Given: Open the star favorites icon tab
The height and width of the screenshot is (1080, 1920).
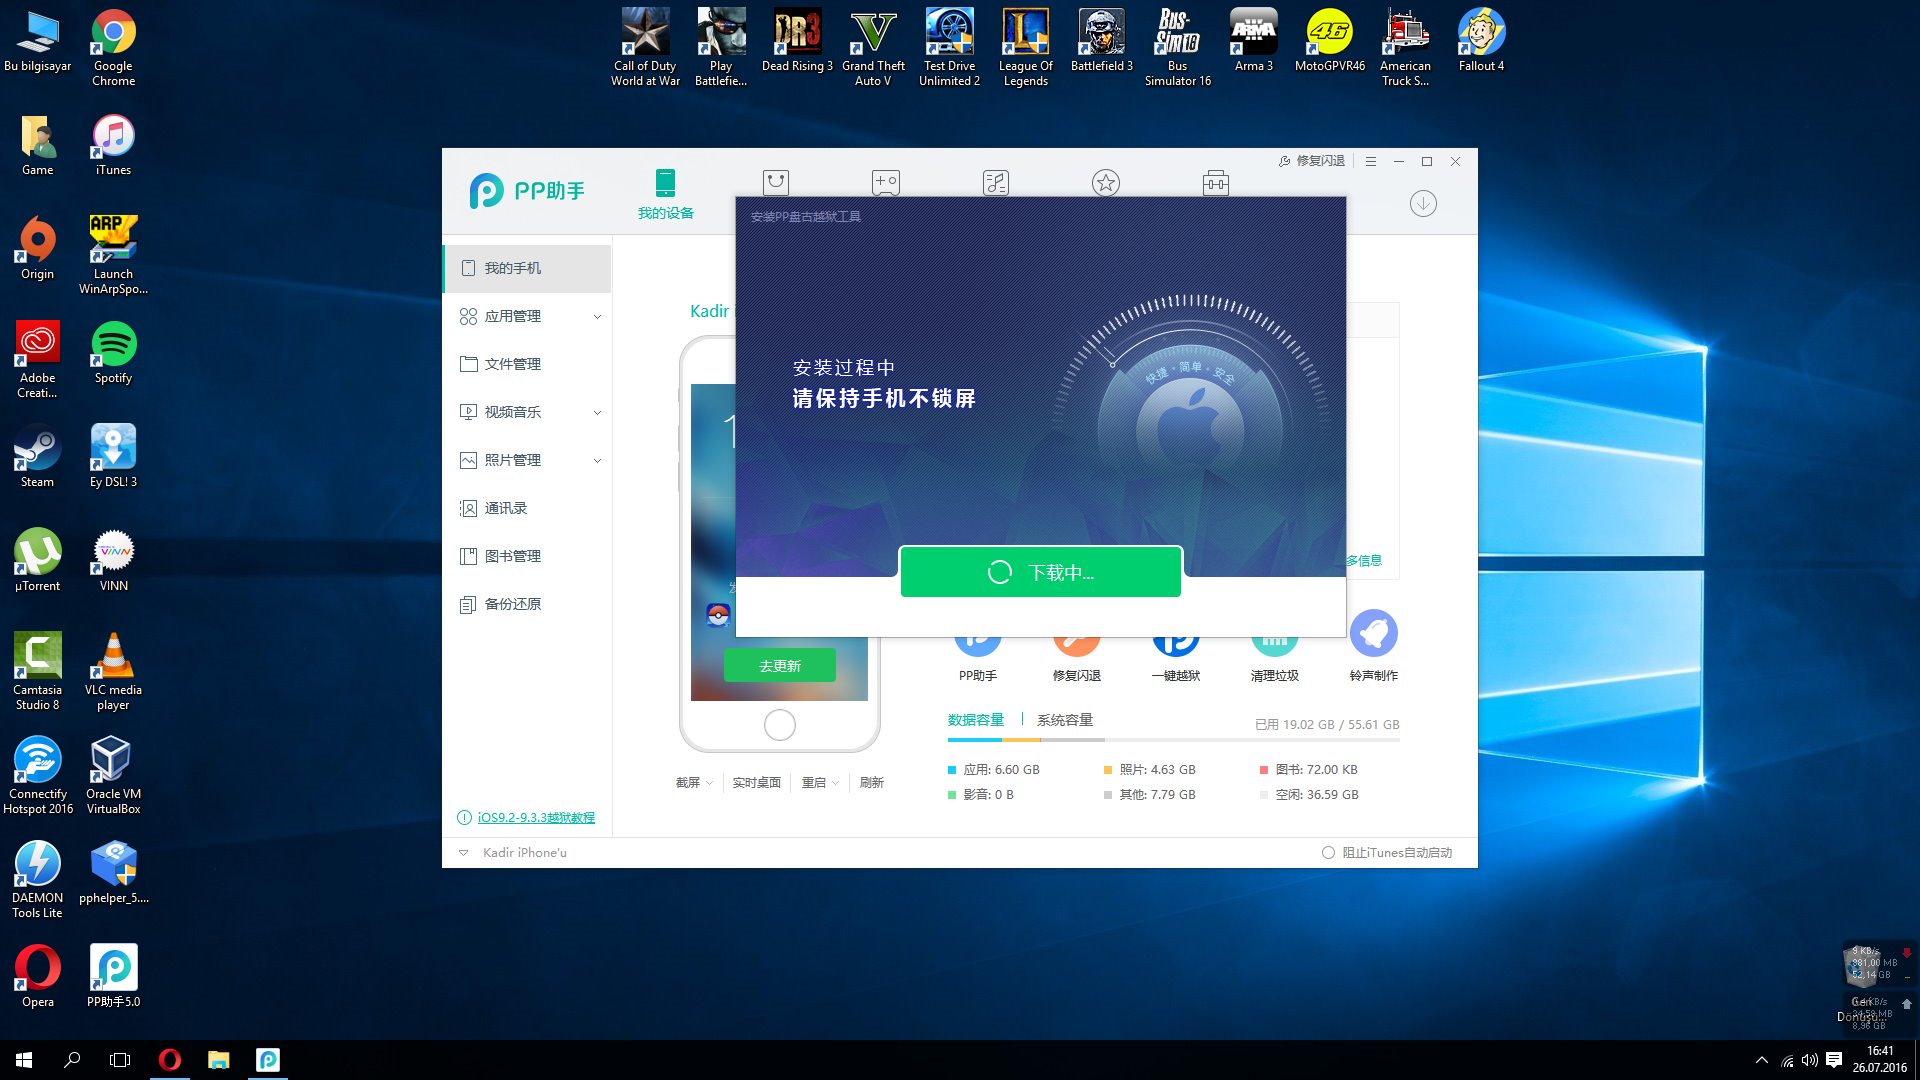Looking at the screenshot, I should click(1106, 182).
